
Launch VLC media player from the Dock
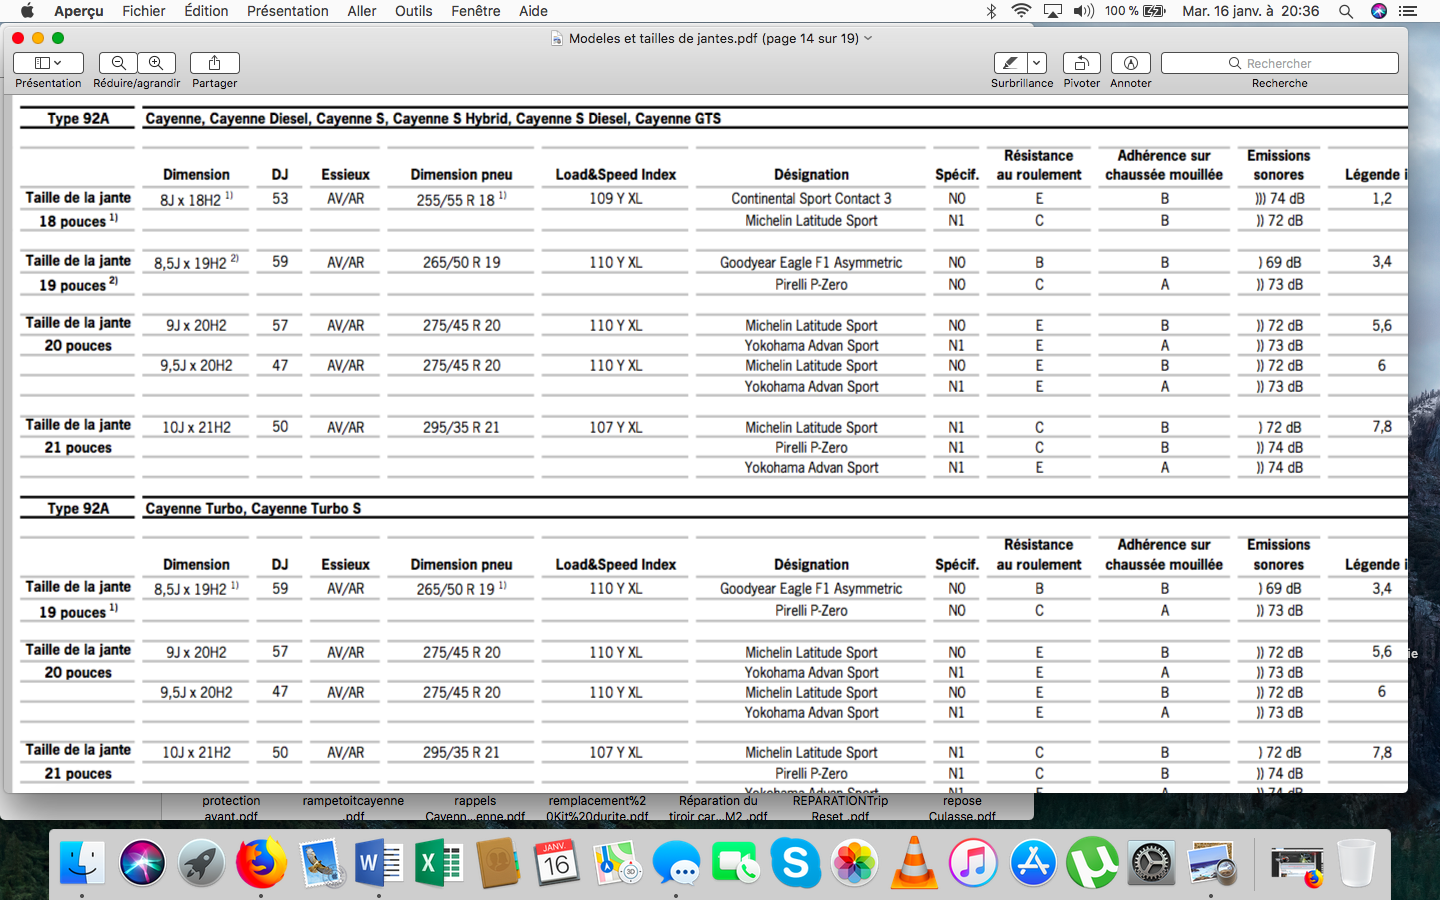914,862
